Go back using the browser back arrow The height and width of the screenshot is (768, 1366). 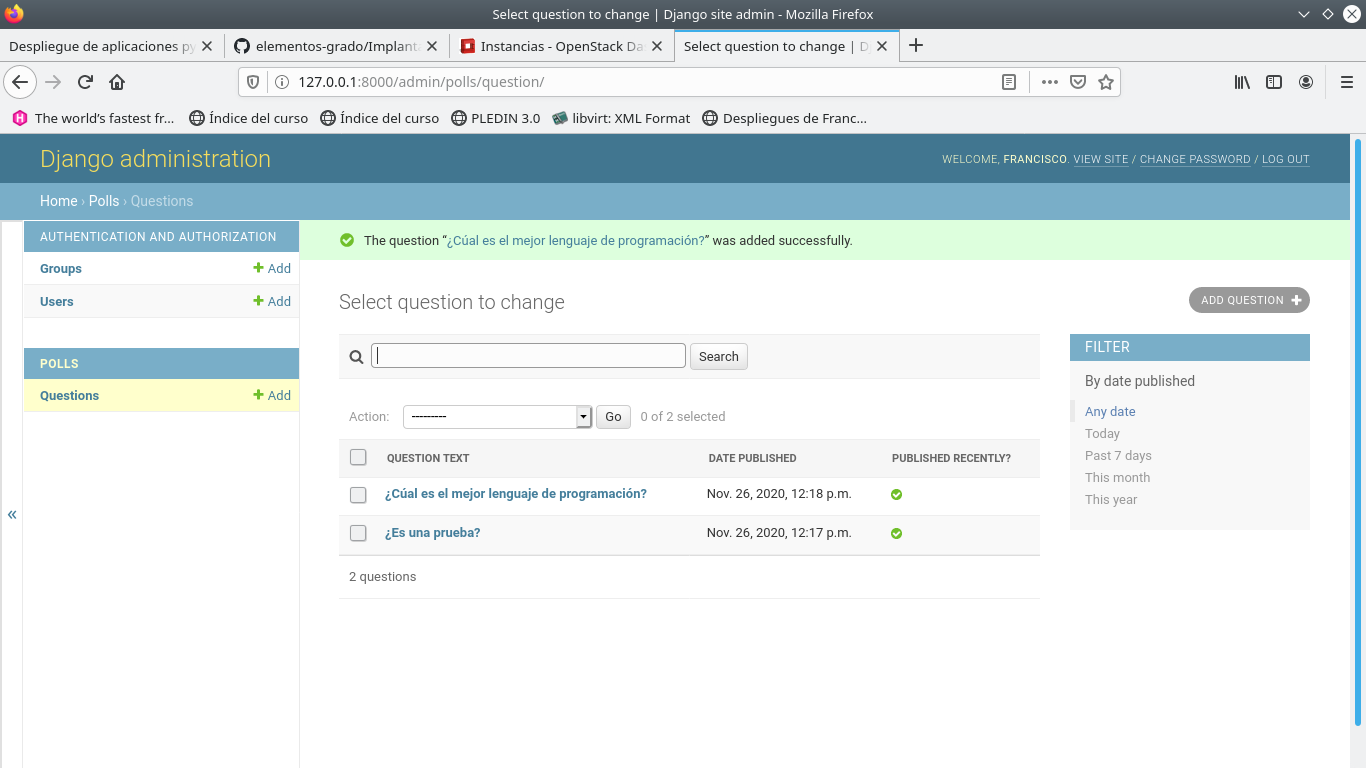(20, 82)
